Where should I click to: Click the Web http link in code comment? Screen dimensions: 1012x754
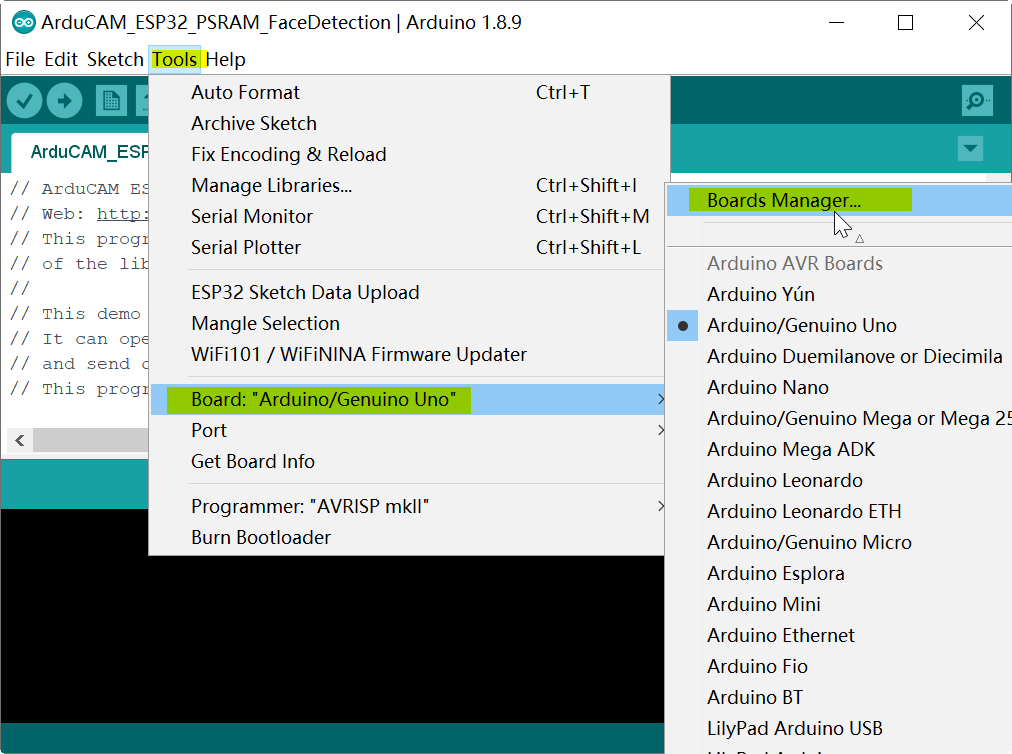tap(123, 214)
